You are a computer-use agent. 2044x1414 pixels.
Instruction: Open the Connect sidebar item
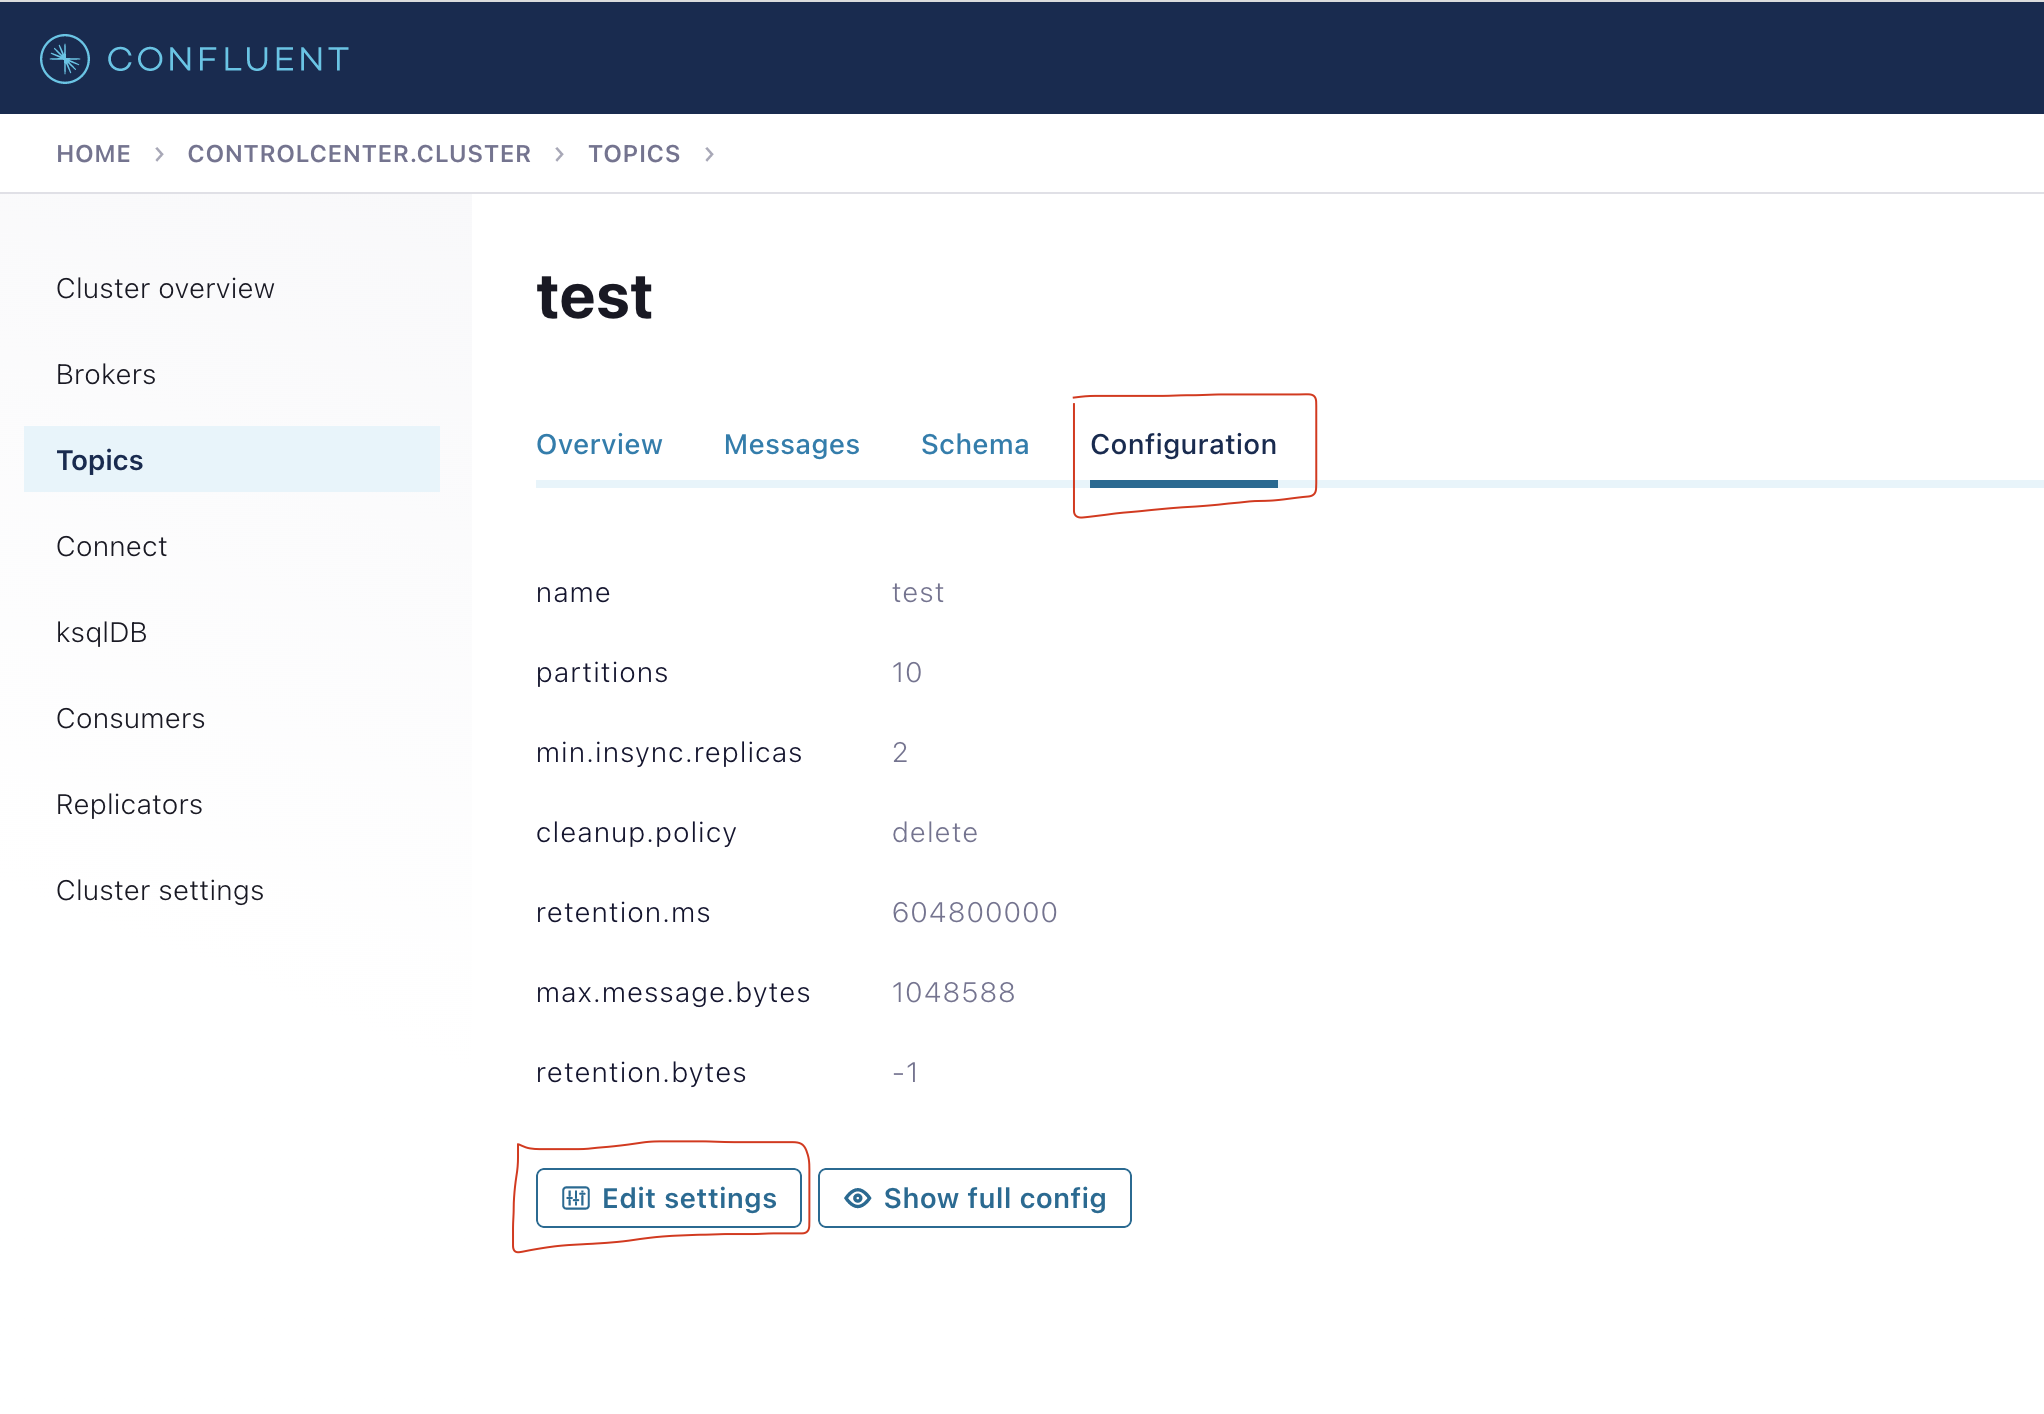(111, 546)
